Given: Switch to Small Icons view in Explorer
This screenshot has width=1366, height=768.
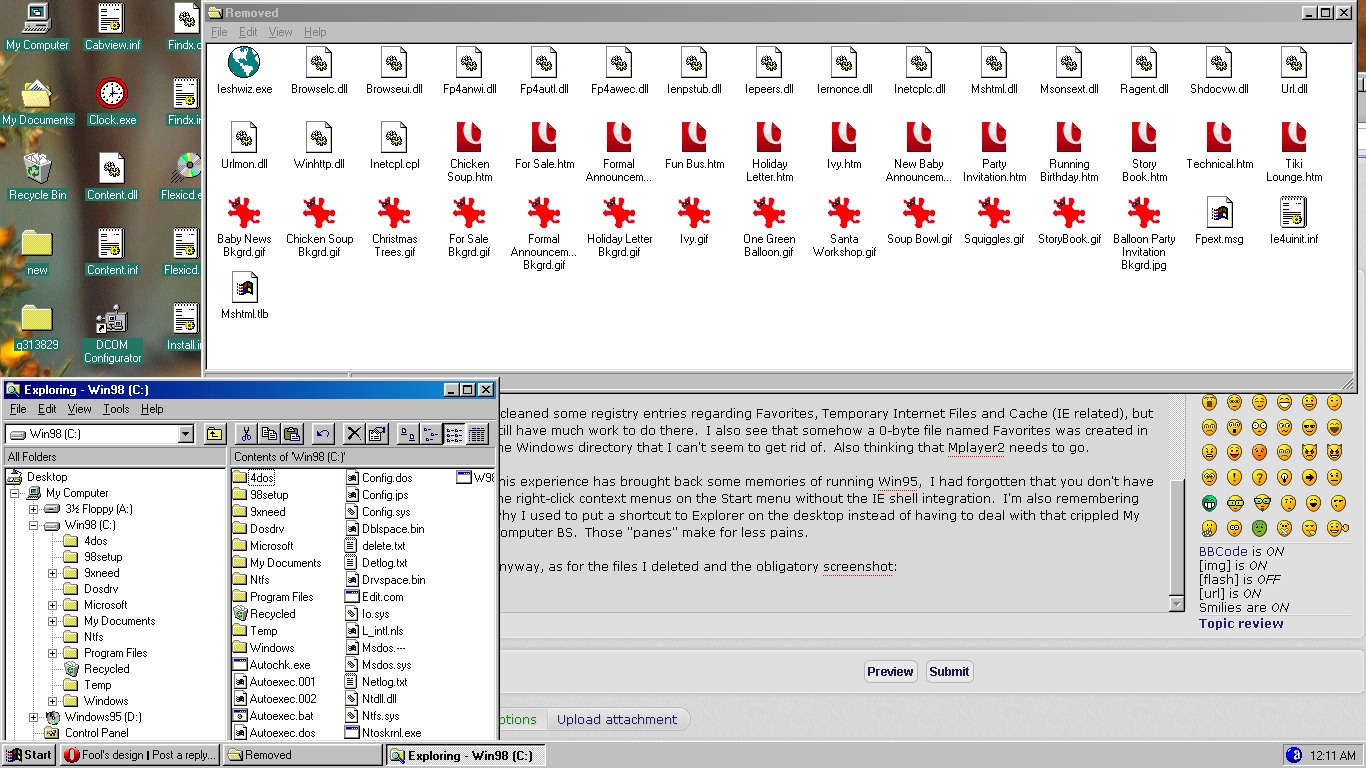Looking at the screenshot, I should coord(431,434).
